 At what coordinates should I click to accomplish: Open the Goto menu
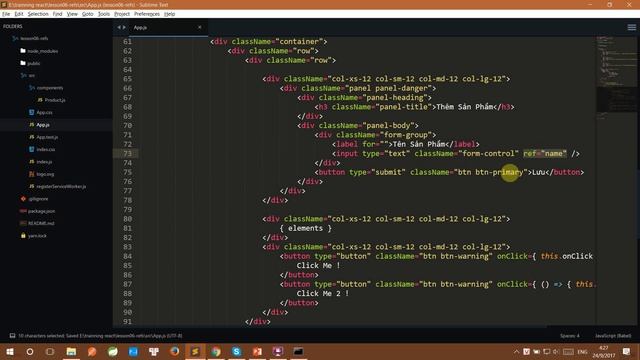(88, 14)
